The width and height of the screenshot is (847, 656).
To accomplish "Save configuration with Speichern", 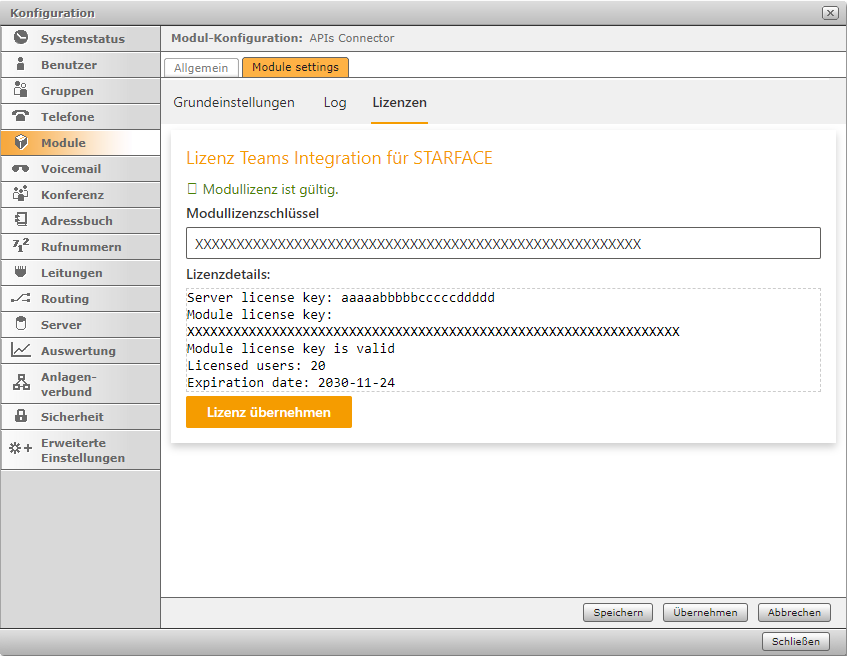I will (618, 612).
